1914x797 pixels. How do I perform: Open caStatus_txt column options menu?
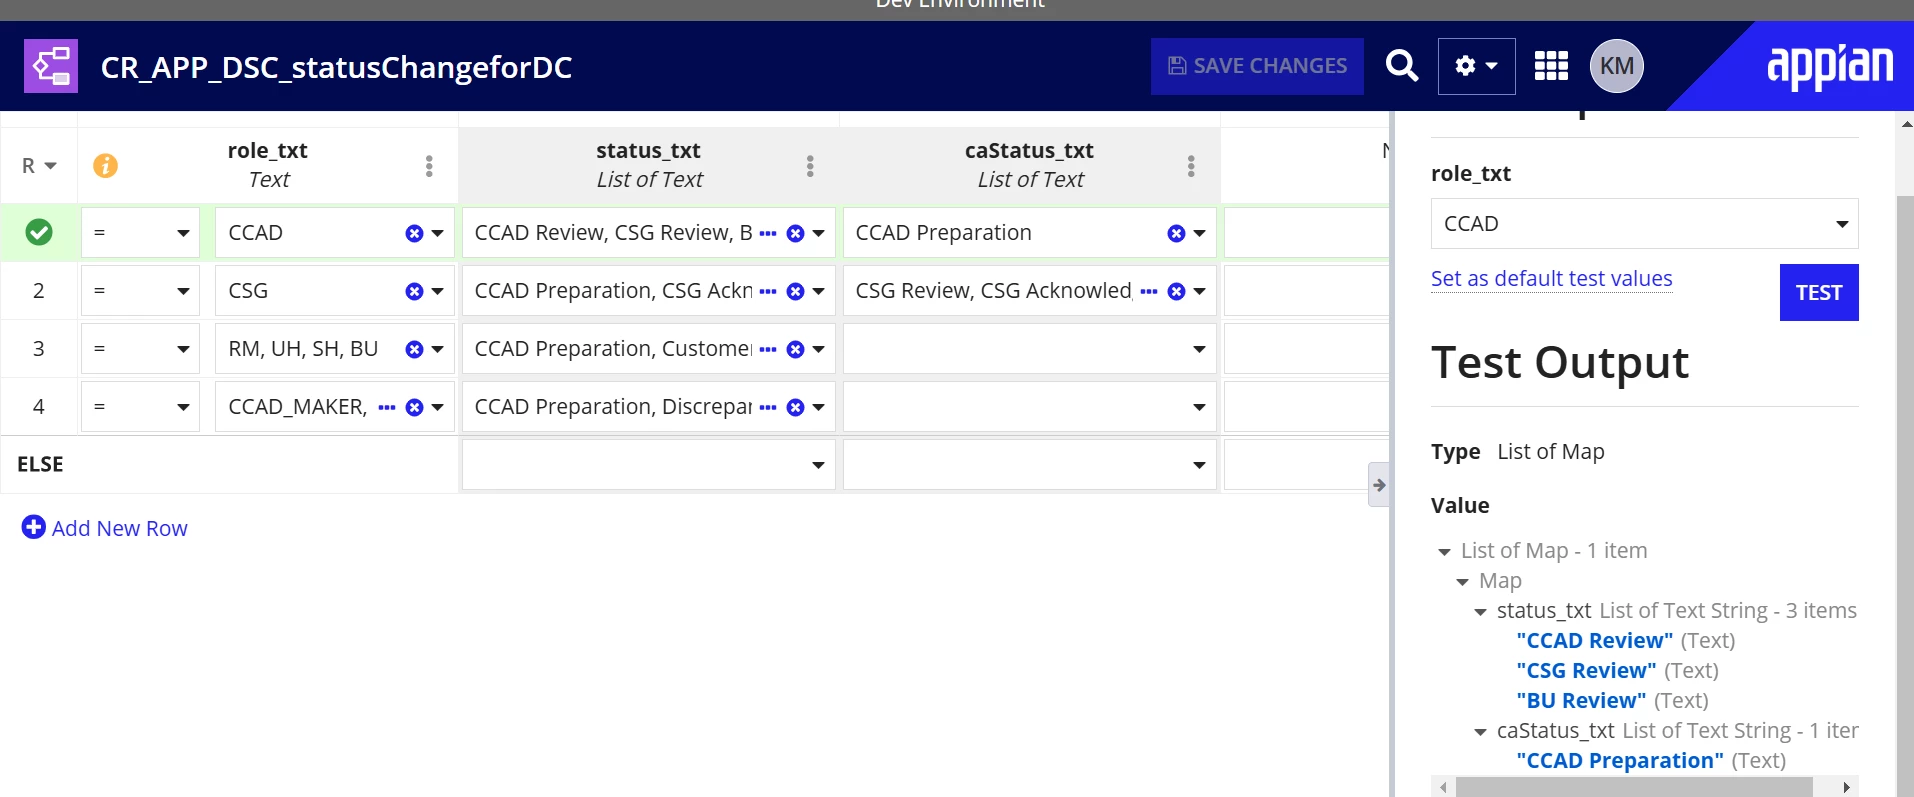[x=1191, y=166]
